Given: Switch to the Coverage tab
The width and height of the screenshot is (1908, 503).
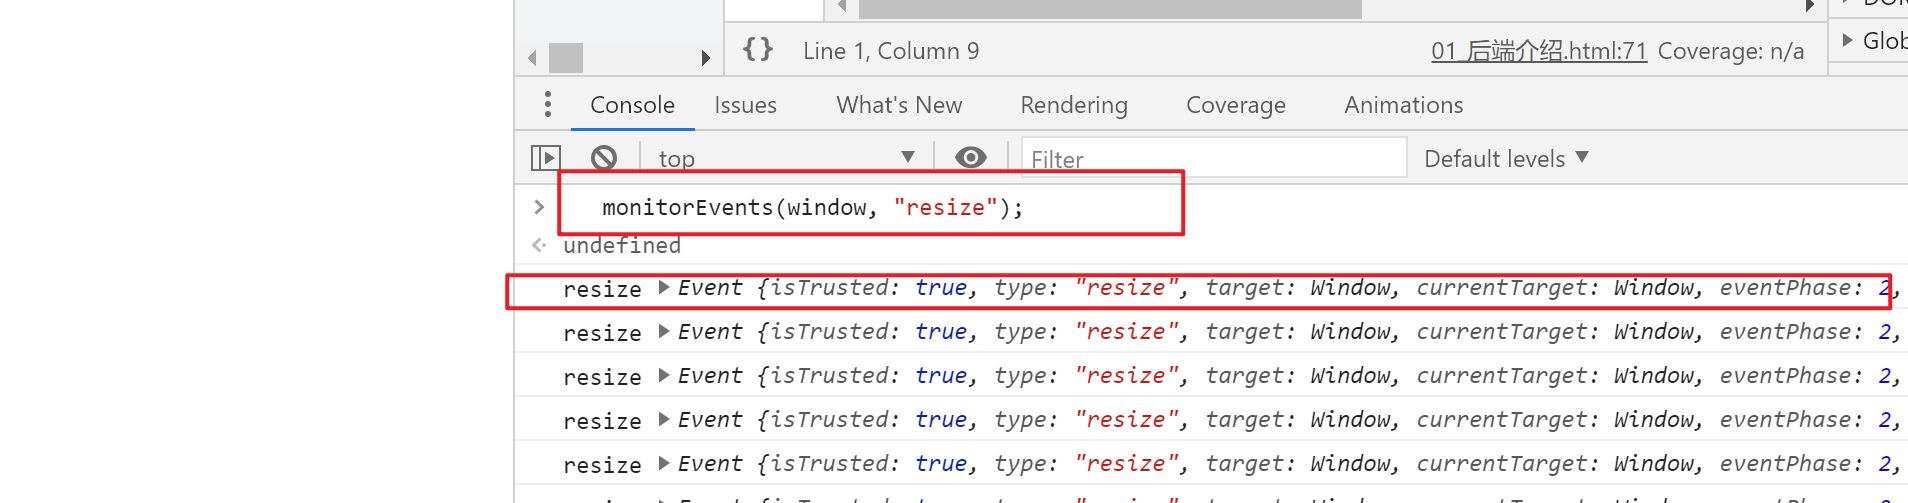Looking at the screenshot, I should (x=1235, y=105).
